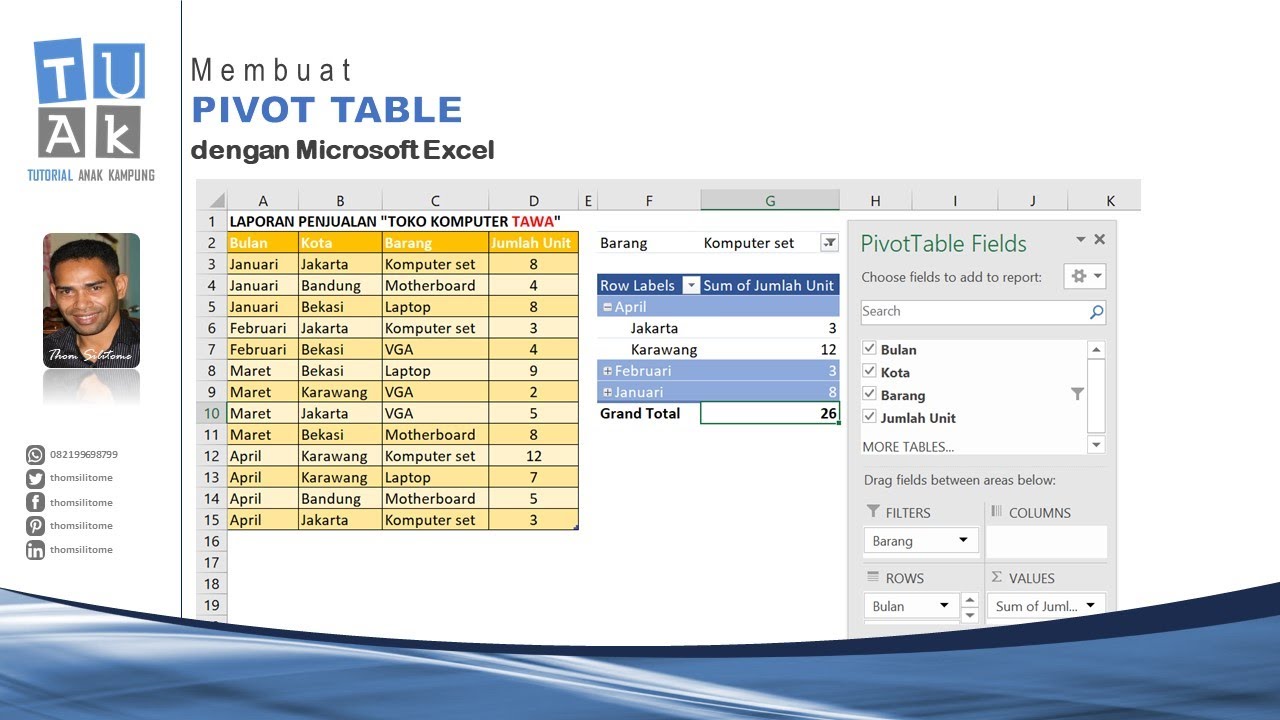Select column A header
1280x720 pixels.
(x=263, y=201)
